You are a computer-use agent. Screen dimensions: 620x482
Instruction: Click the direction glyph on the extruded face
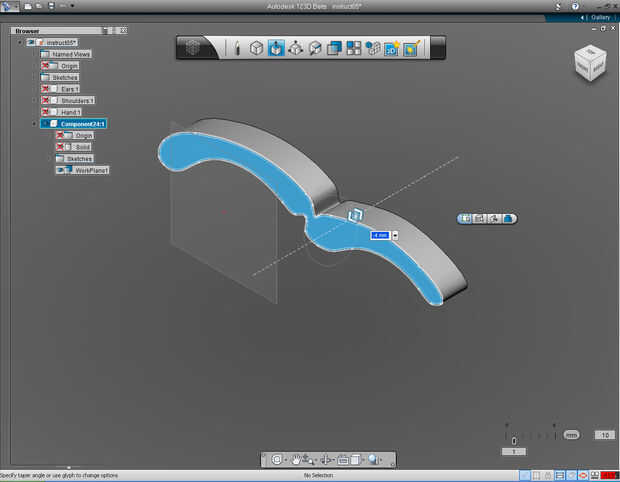point(355,215)
